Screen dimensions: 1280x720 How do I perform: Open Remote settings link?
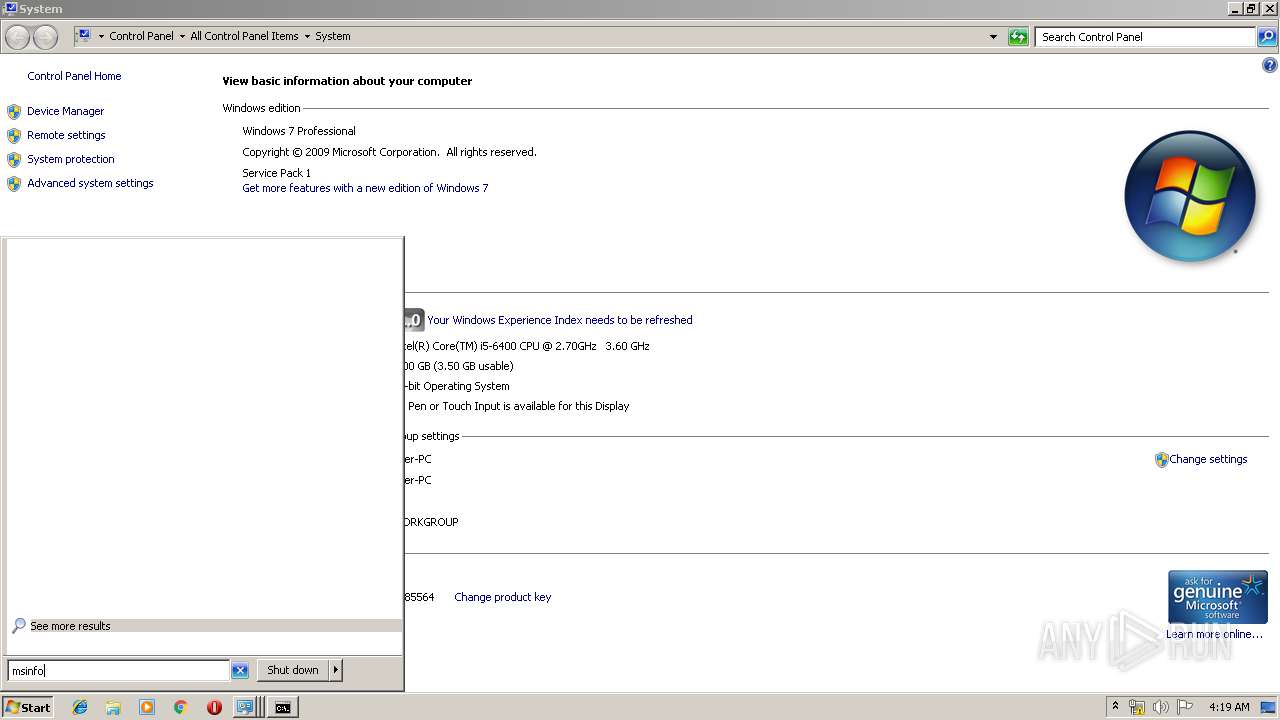[66, 135]
